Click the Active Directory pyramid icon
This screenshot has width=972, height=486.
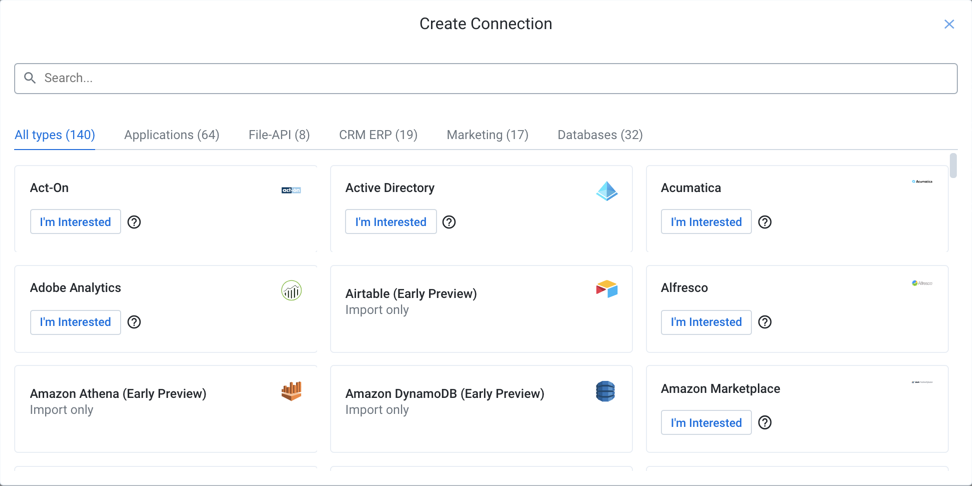tap(607, 191)
